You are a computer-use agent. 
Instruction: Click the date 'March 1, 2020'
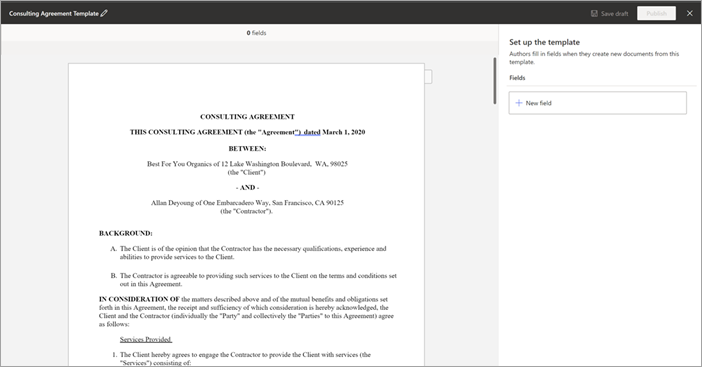pyautogui.click(x=343, y=132)
